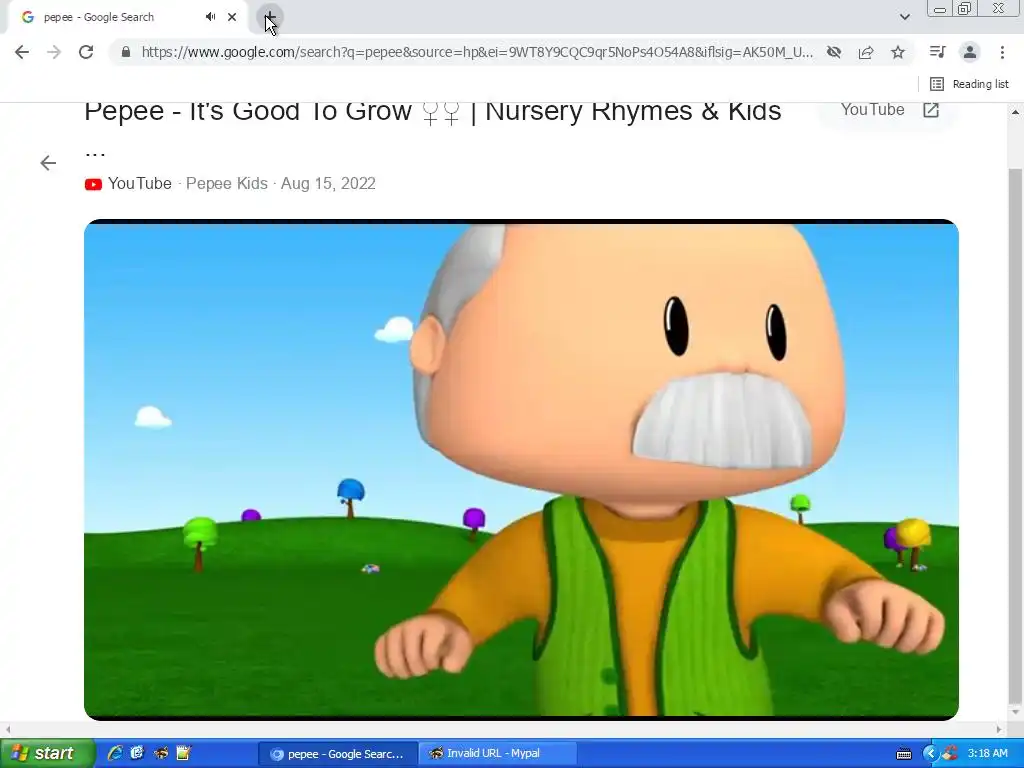
Task: Expand the tab search chevron
Action: click(904, 17)
